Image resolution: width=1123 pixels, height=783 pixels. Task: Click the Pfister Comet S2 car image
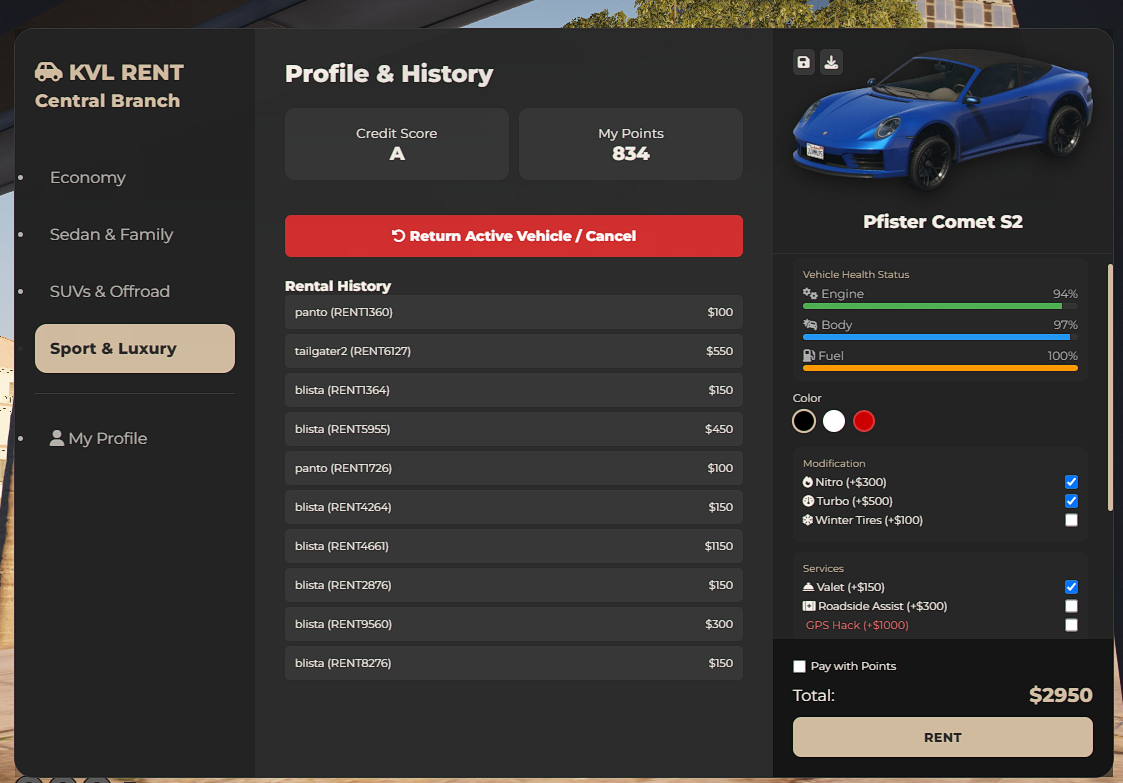(943, 118)
